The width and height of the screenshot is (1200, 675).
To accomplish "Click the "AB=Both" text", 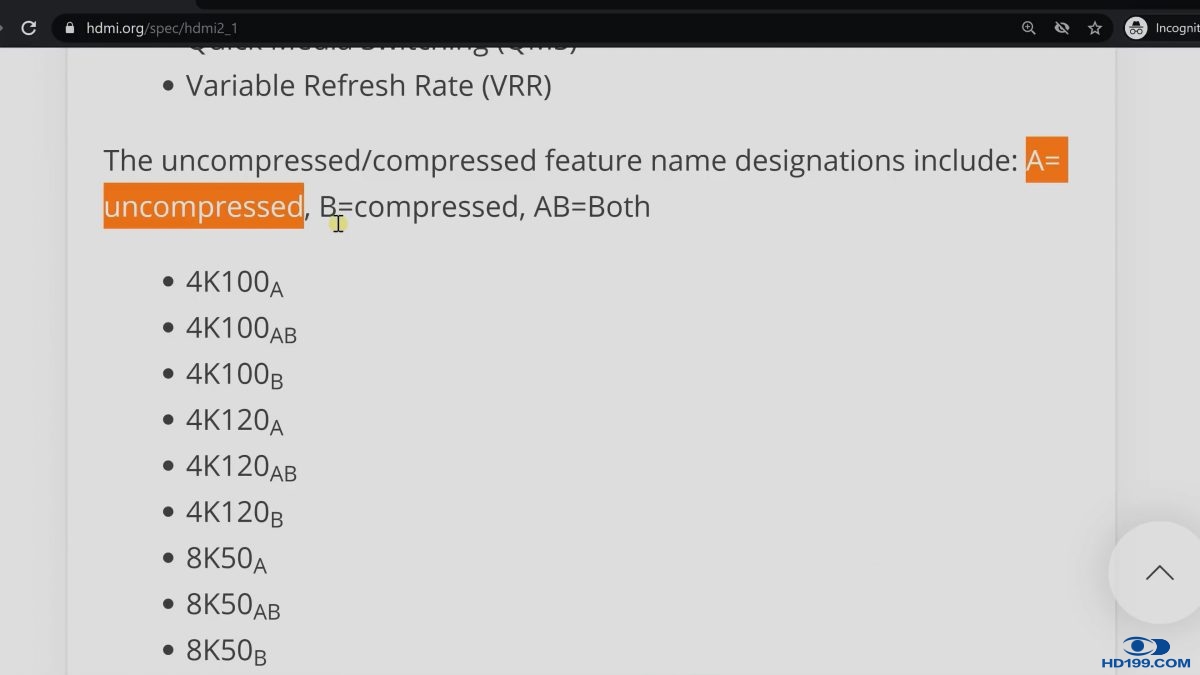I will (x=592, y=206).
